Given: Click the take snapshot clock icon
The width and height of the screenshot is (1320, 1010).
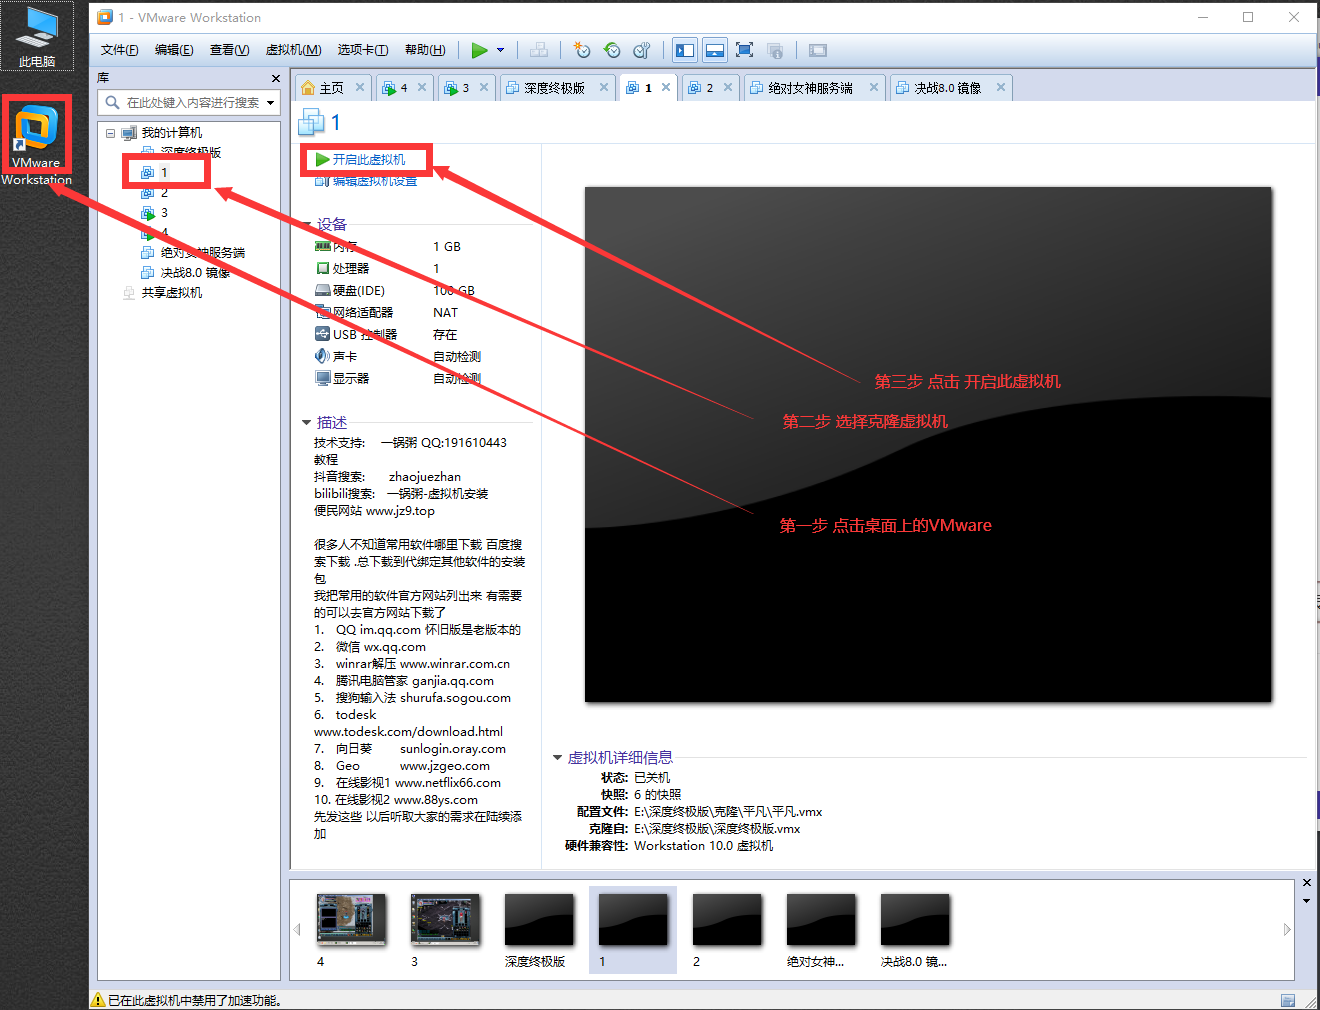Looking at the screenshot, I should point(582,50).
